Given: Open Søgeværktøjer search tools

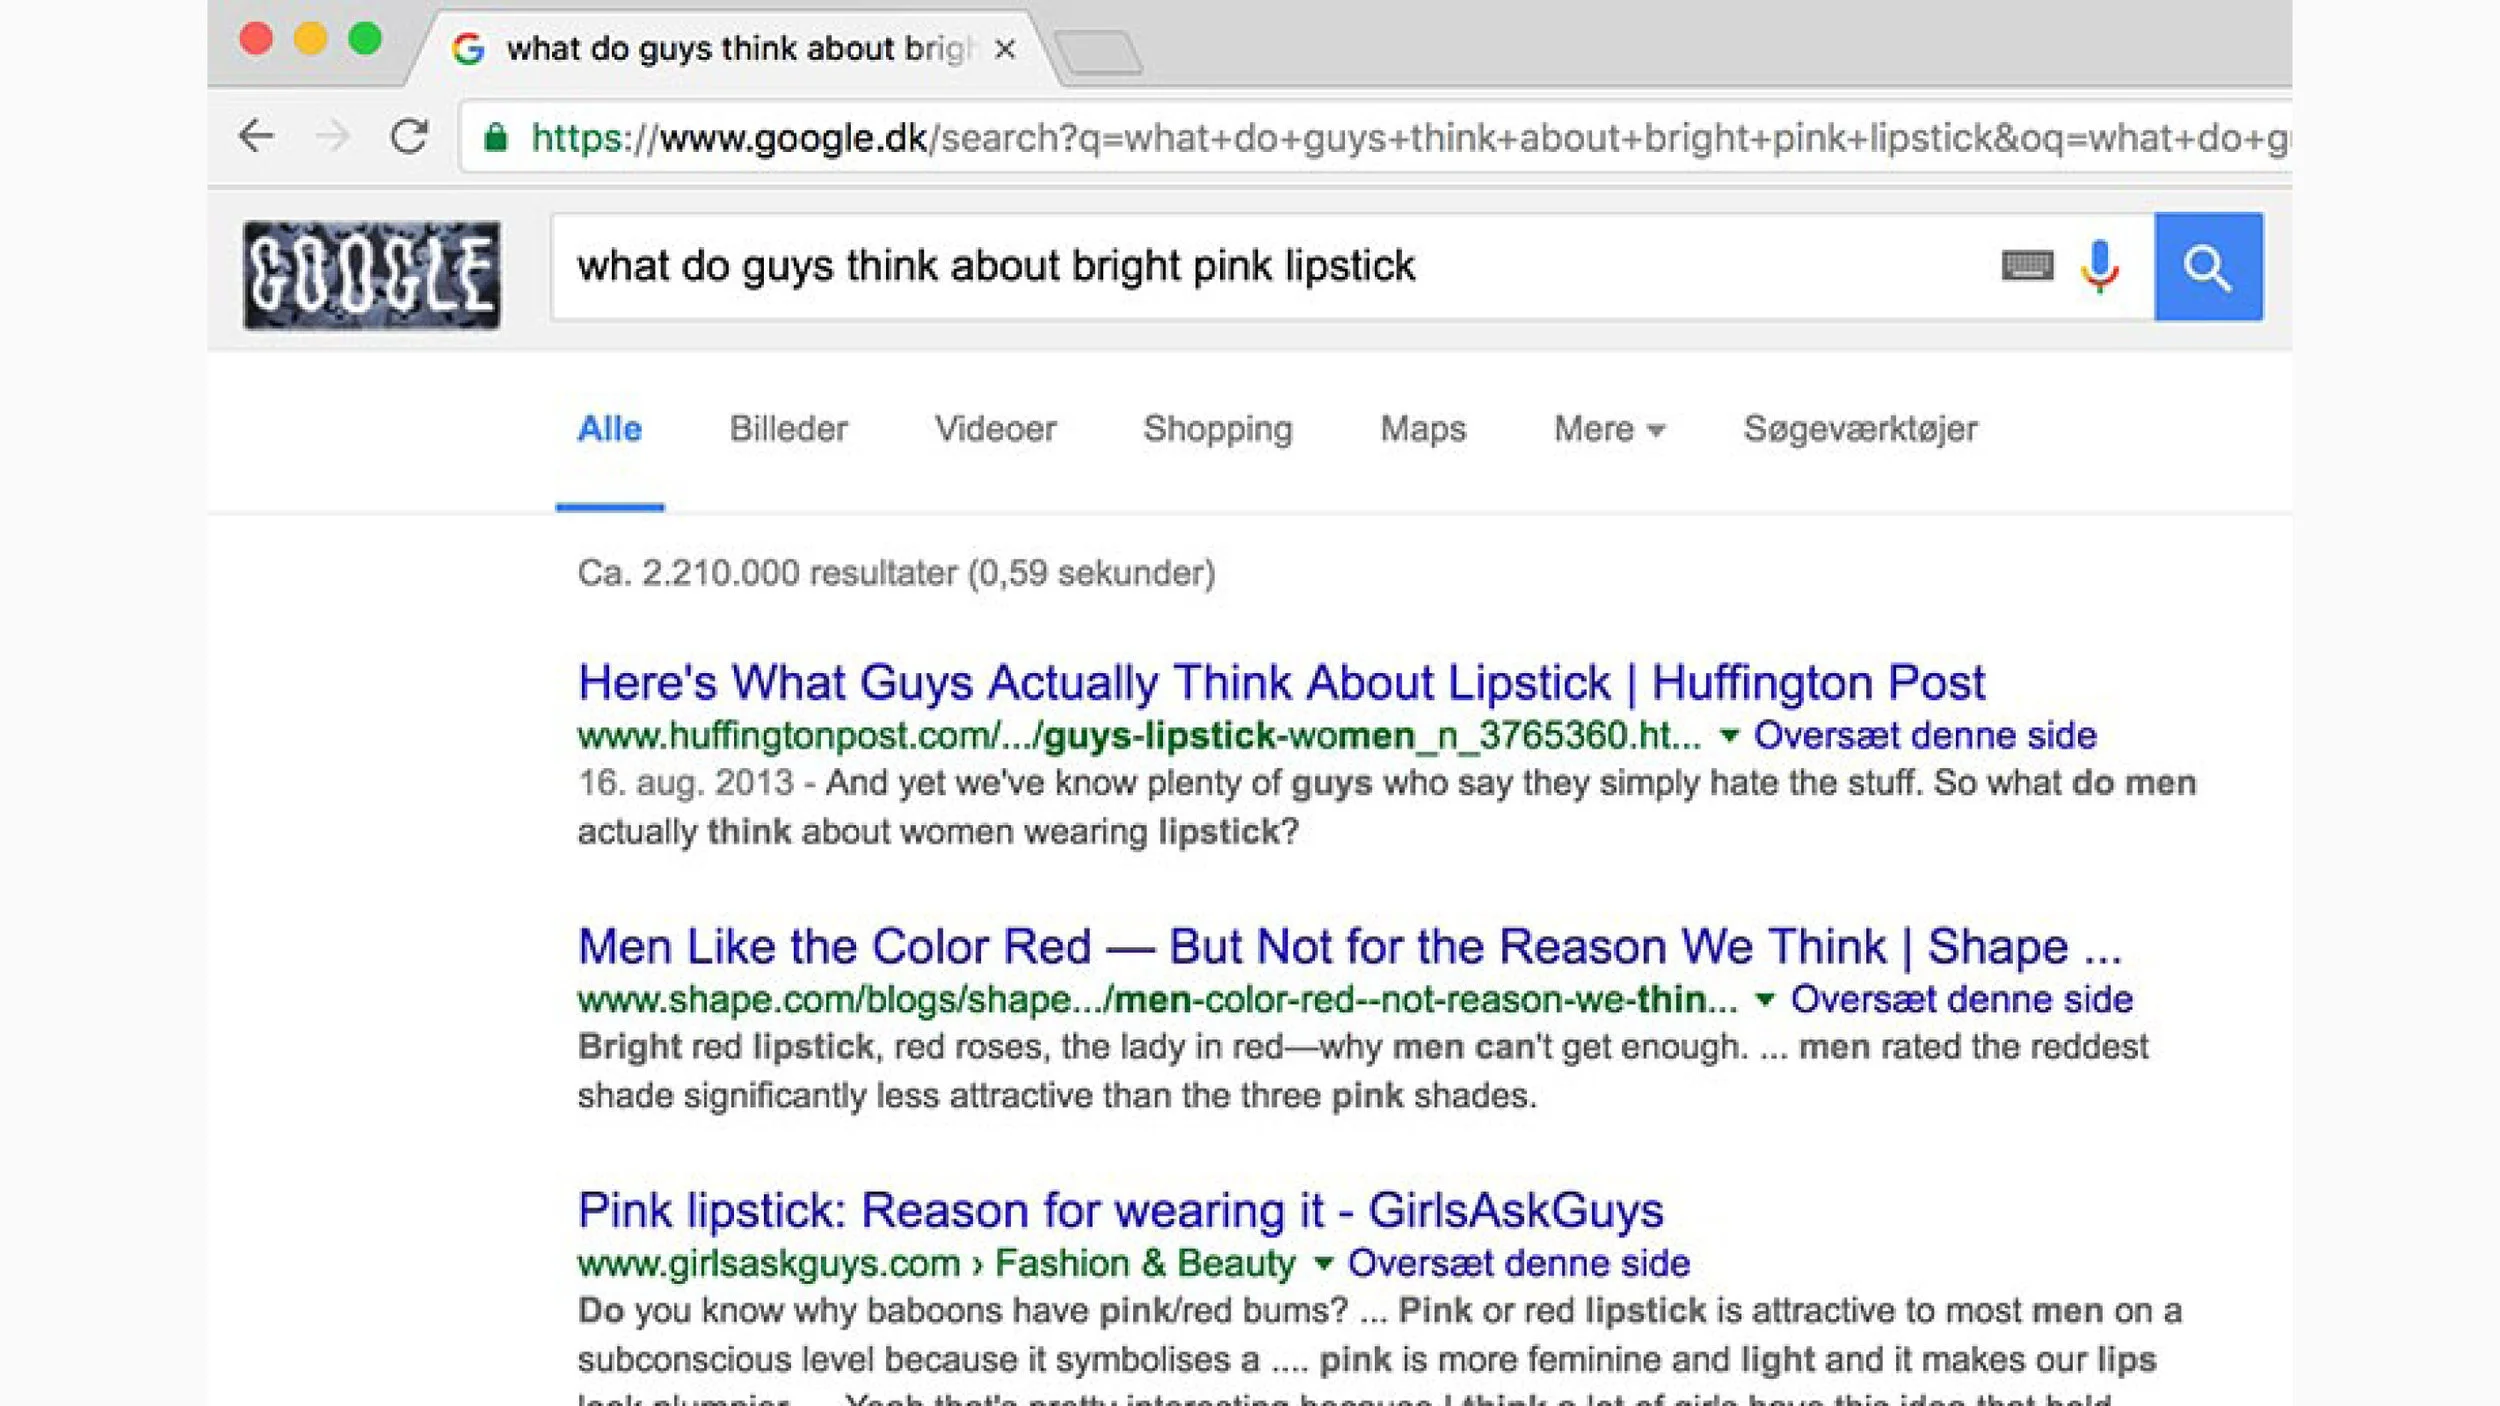Looking at the screenshot, I should (1860, 429).
